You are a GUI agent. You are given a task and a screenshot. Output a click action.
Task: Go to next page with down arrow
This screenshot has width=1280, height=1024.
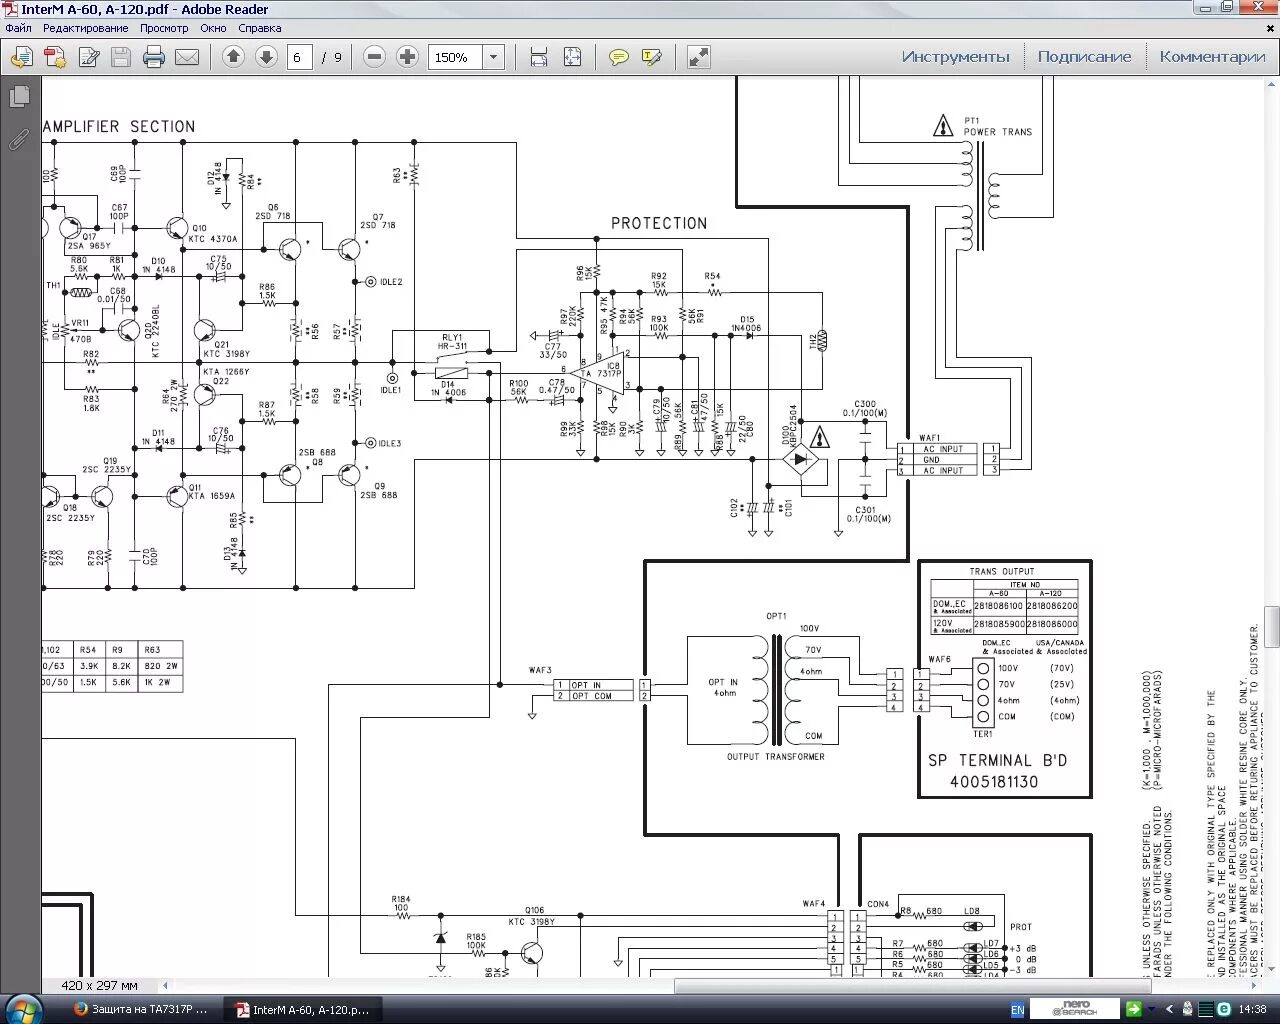[x=266, y=57]
